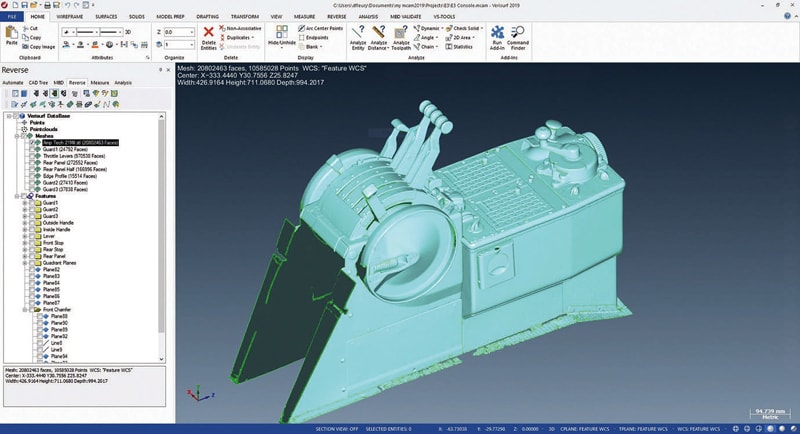Open the level number dropdown
800x434 pixels.
[191, 45]
